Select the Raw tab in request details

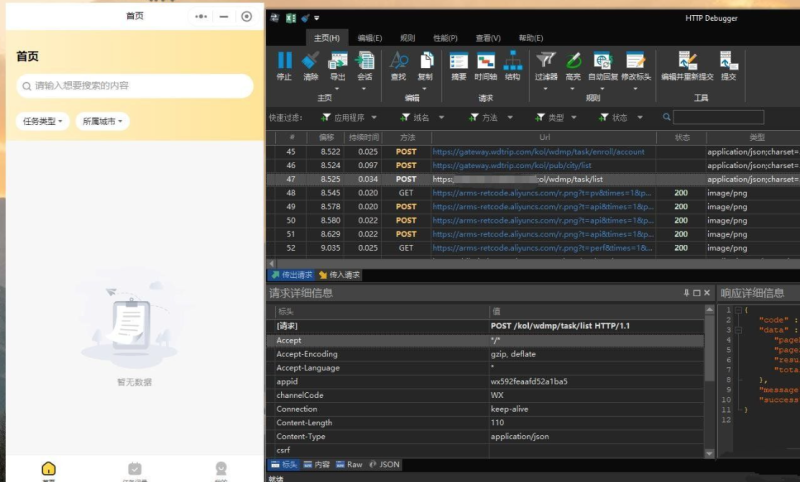point(349,465)
